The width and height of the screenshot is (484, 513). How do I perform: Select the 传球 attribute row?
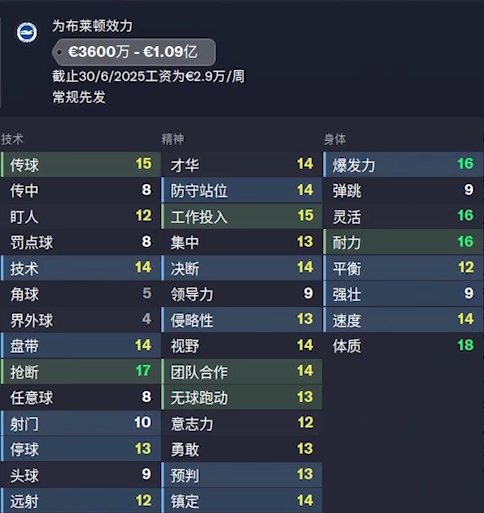(81, 164)
